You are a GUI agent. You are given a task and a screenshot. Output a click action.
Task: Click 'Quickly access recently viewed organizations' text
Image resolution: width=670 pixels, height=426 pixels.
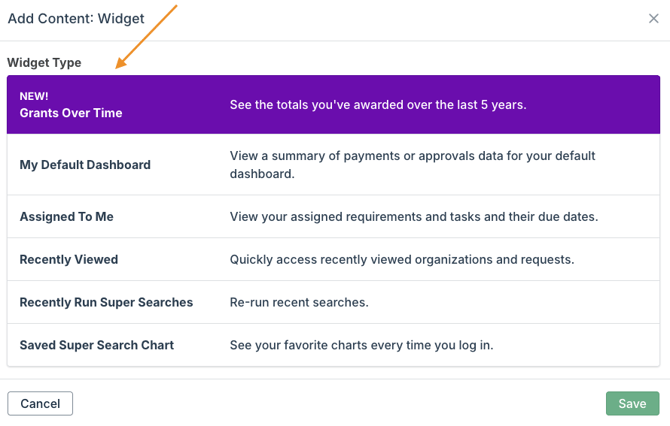(402, 259)
